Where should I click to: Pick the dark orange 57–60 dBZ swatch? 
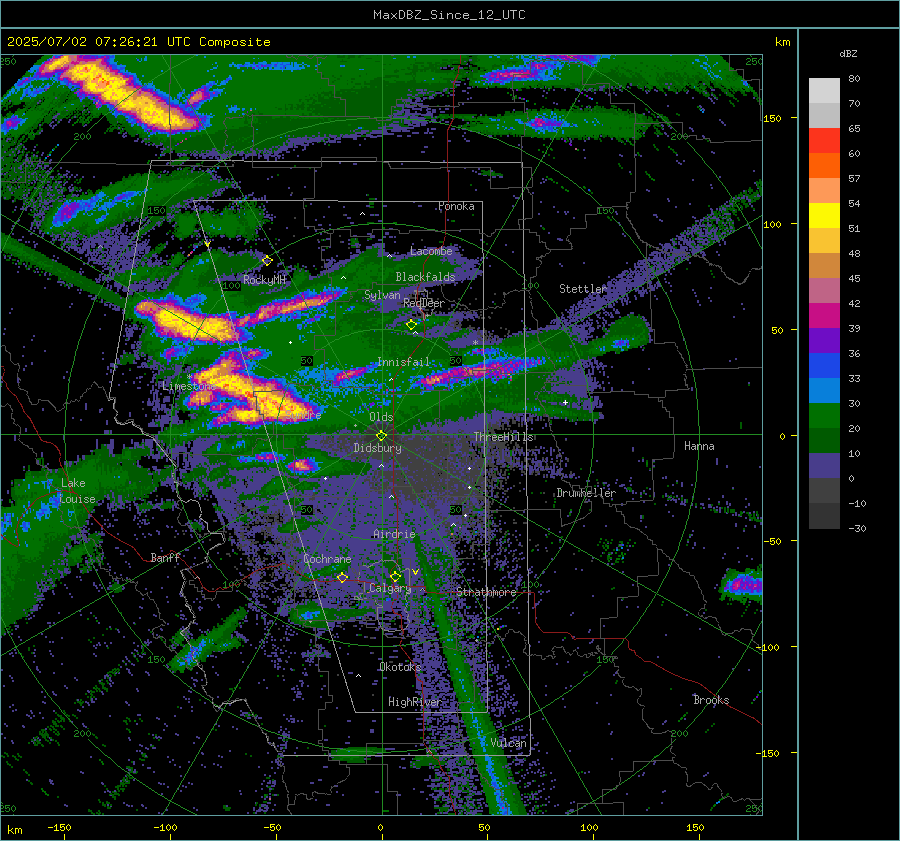click(x=824, y=166)
